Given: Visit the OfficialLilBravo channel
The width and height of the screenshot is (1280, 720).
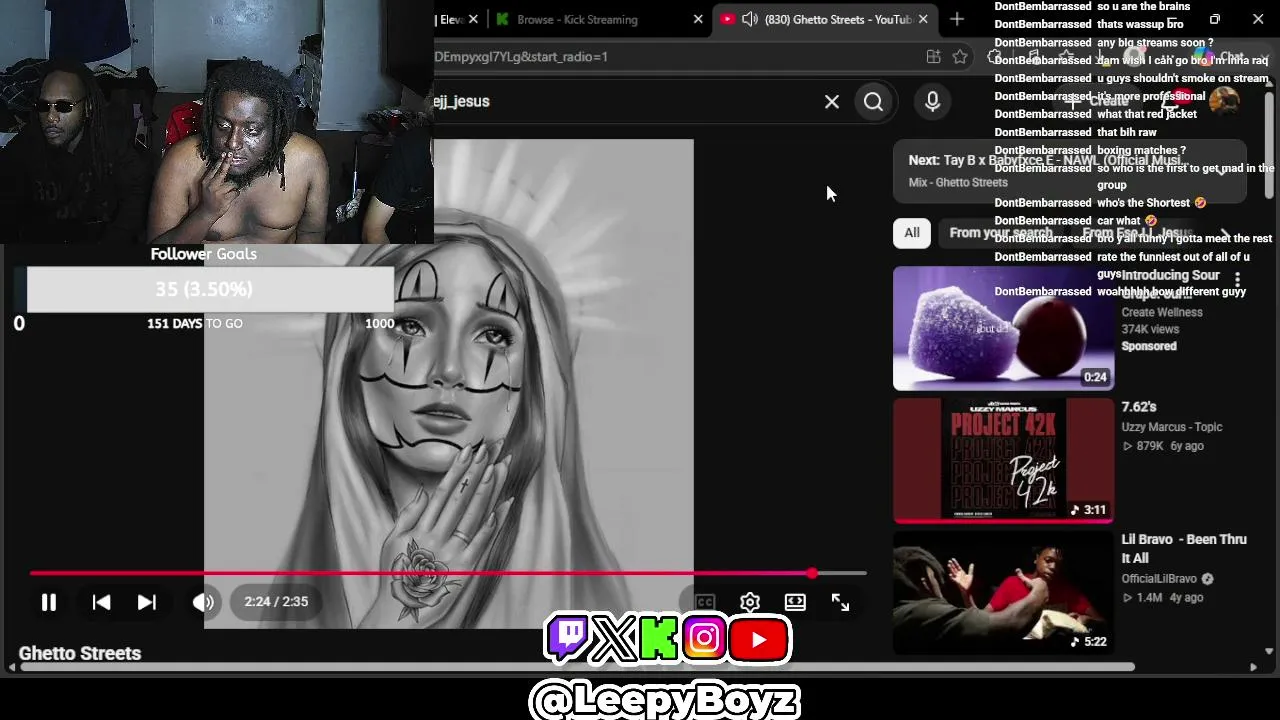Looking at the screenshot, I should coord(1159,579).
